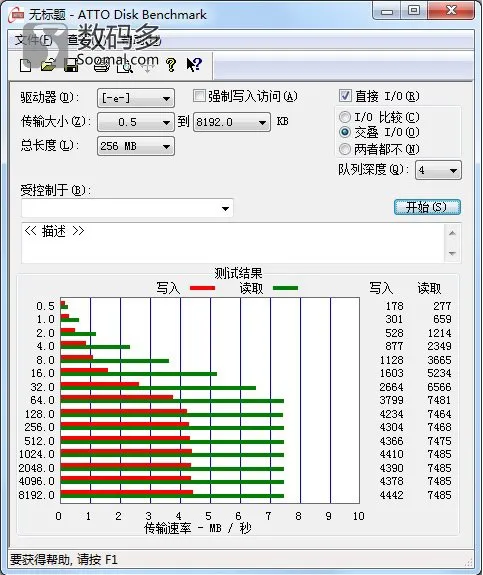Select the I/O 比较 radio button
The width and height of the screenshot is (483, 575).
pyautogui.click(x=345, y=117)
